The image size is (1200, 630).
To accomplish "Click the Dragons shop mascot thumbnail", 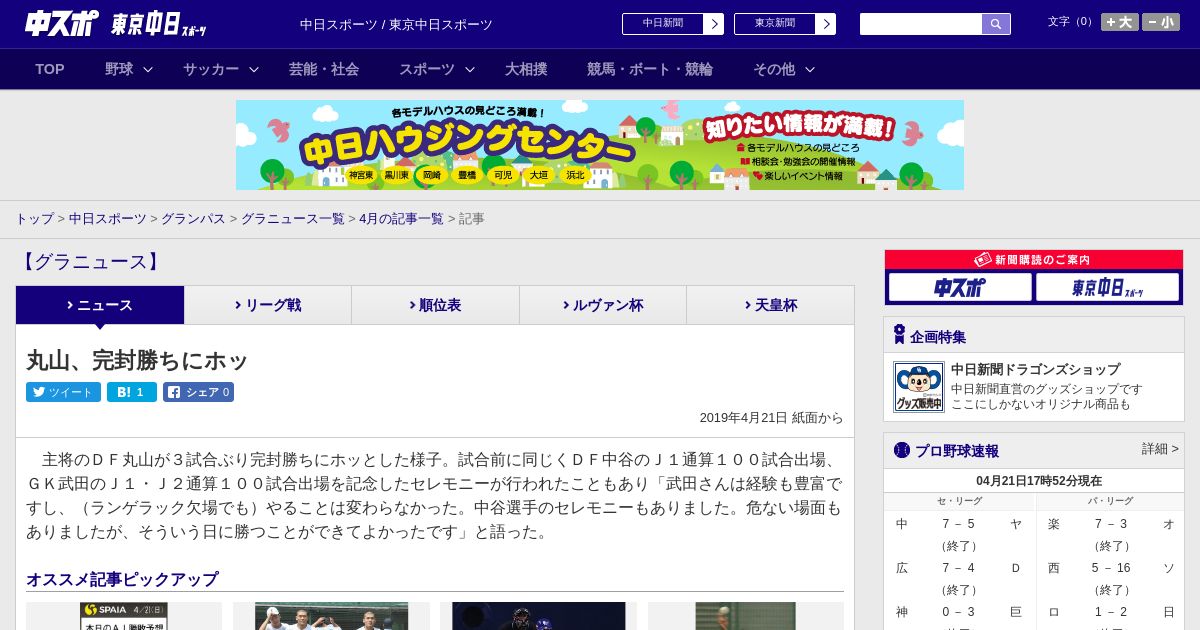I will click(x=919, y=387).
